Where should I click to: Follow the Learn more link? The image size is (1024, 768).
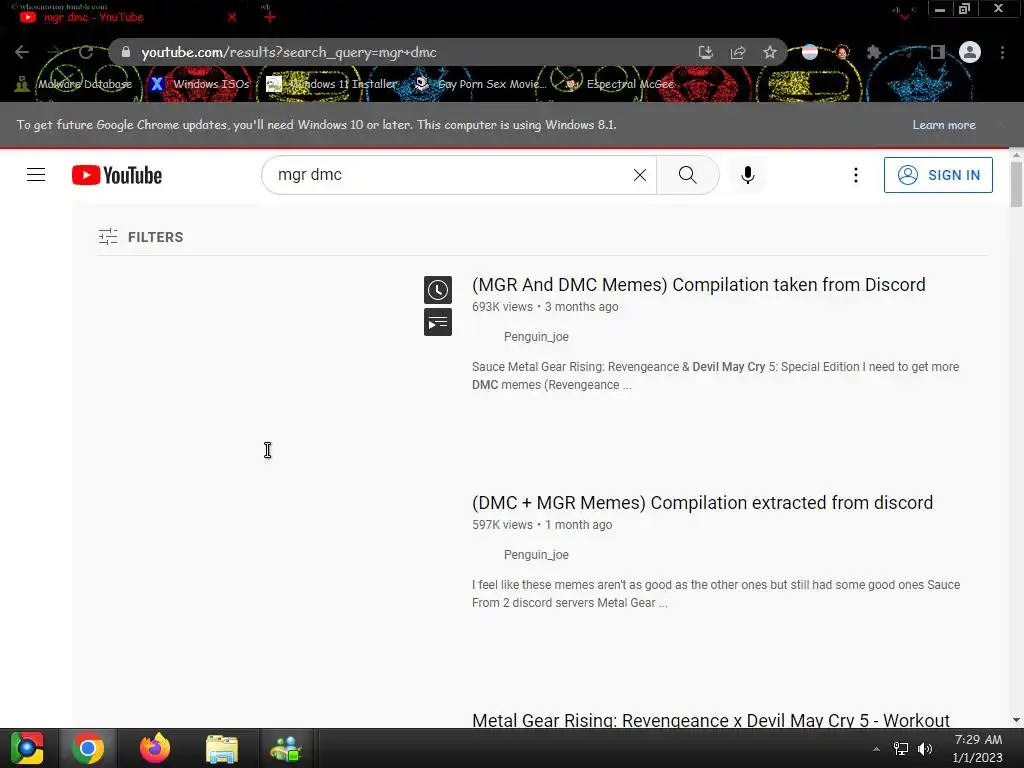click(x=944, y=125)
